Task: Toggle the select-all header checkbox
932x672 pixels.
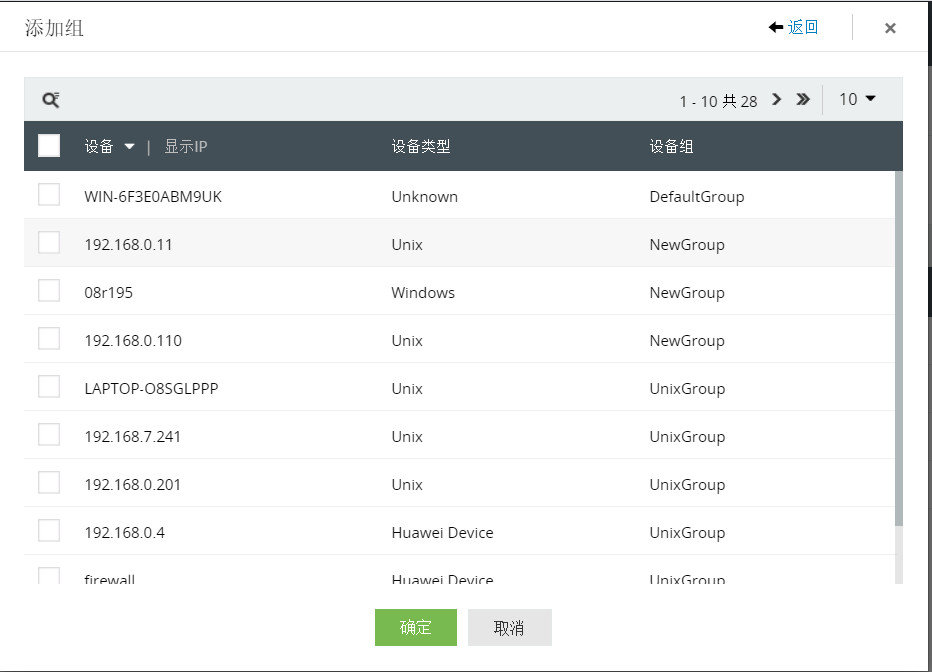Action: point(49,146)
